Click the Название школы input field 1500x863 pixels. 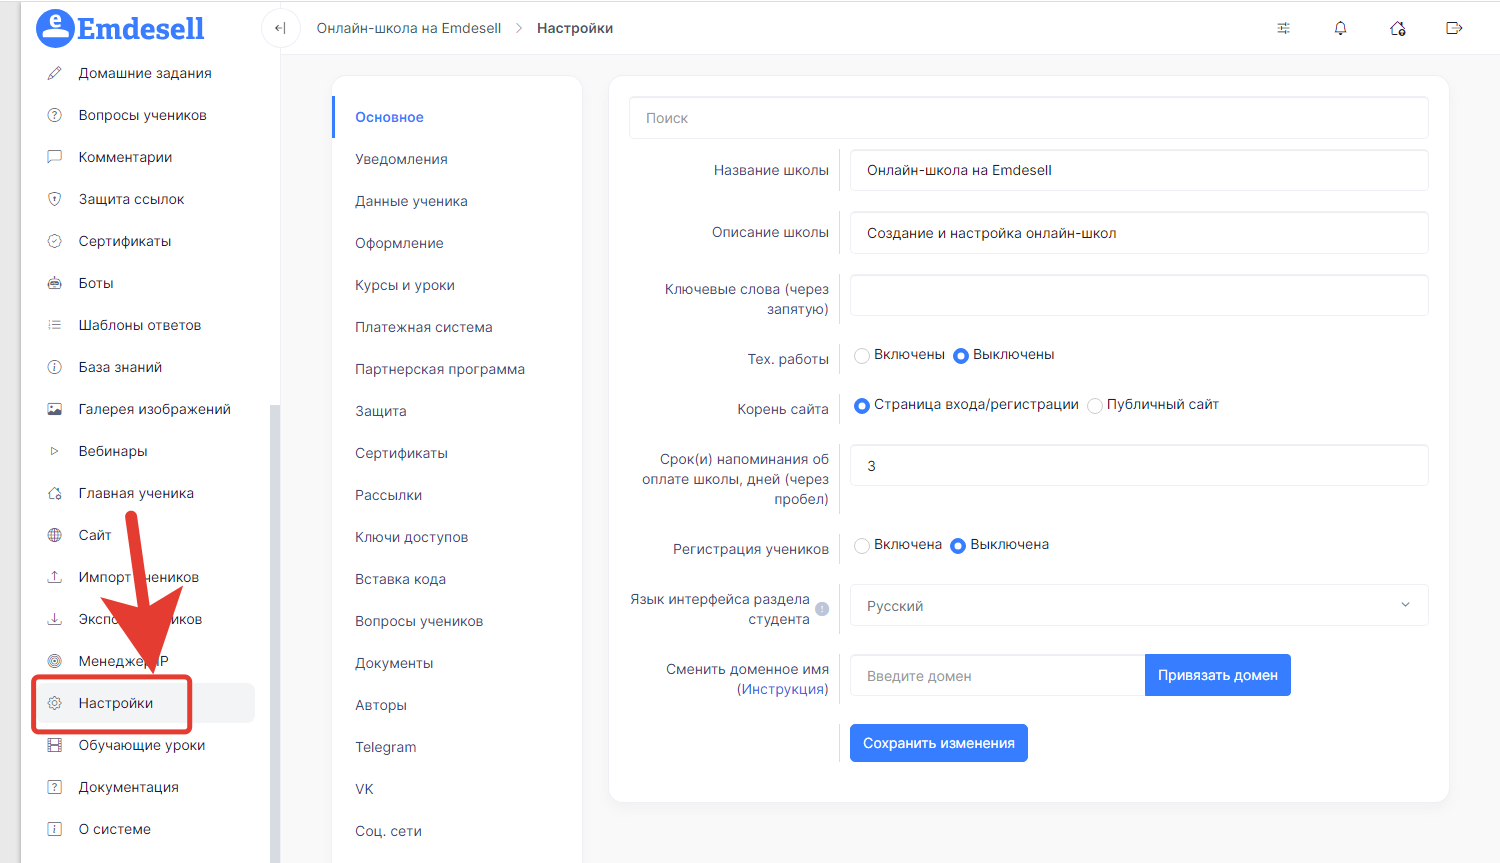[1139, 170]
